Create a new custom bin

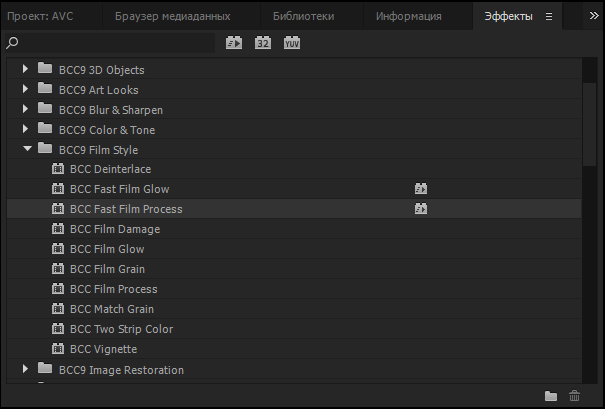click(551, 396)
